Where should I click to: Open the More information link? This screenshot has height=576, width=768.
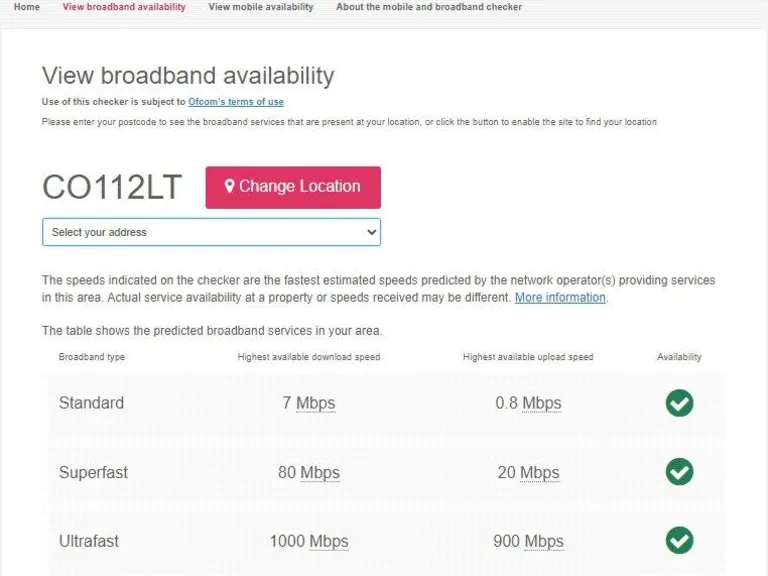[x=560, y=298]
